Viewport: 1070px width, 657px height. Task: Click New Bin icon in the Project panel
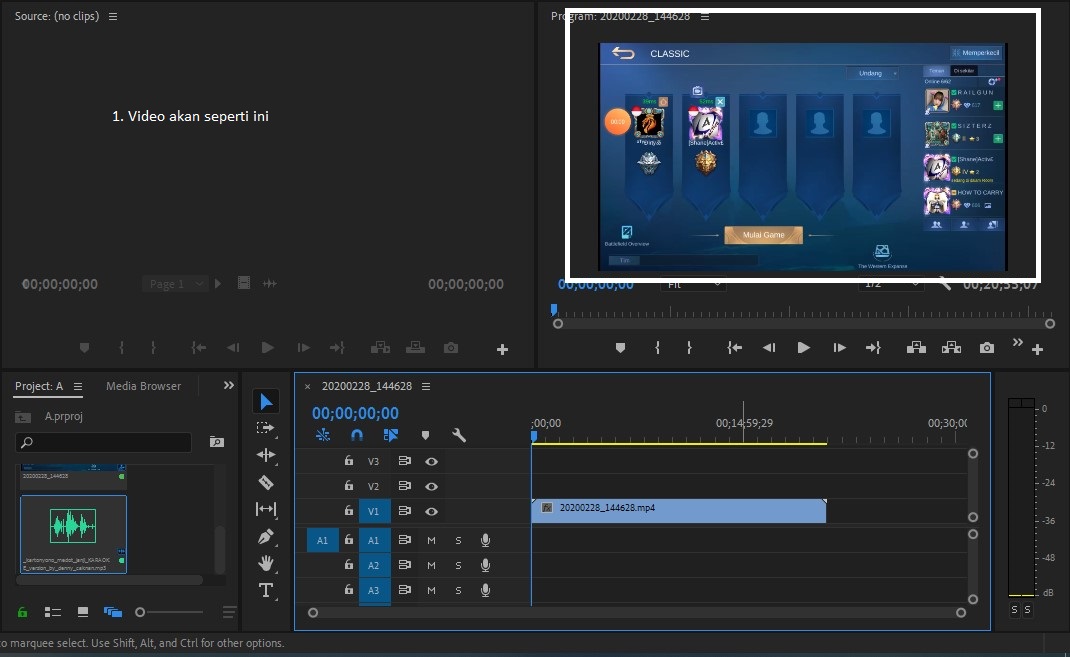pyautogui.click(x=217, y=442)
